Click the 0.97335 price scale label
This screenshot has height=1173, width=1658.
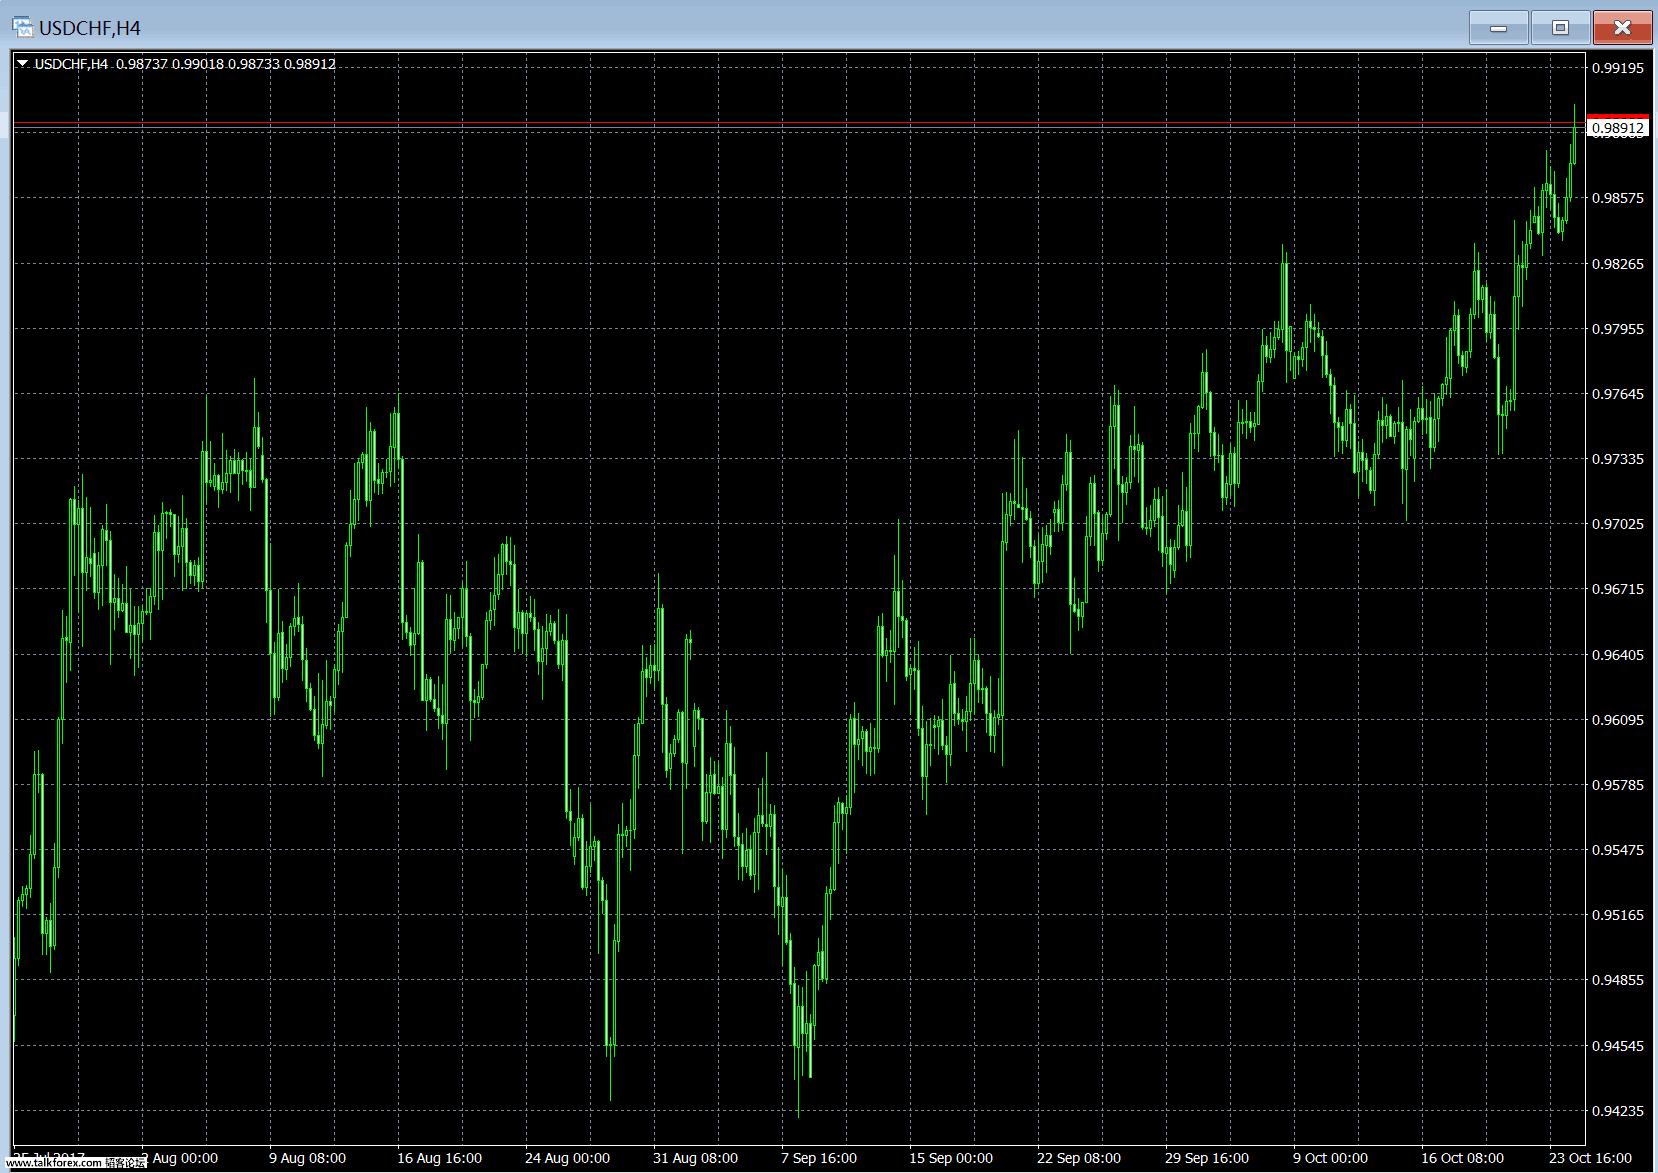(1617, 459)
